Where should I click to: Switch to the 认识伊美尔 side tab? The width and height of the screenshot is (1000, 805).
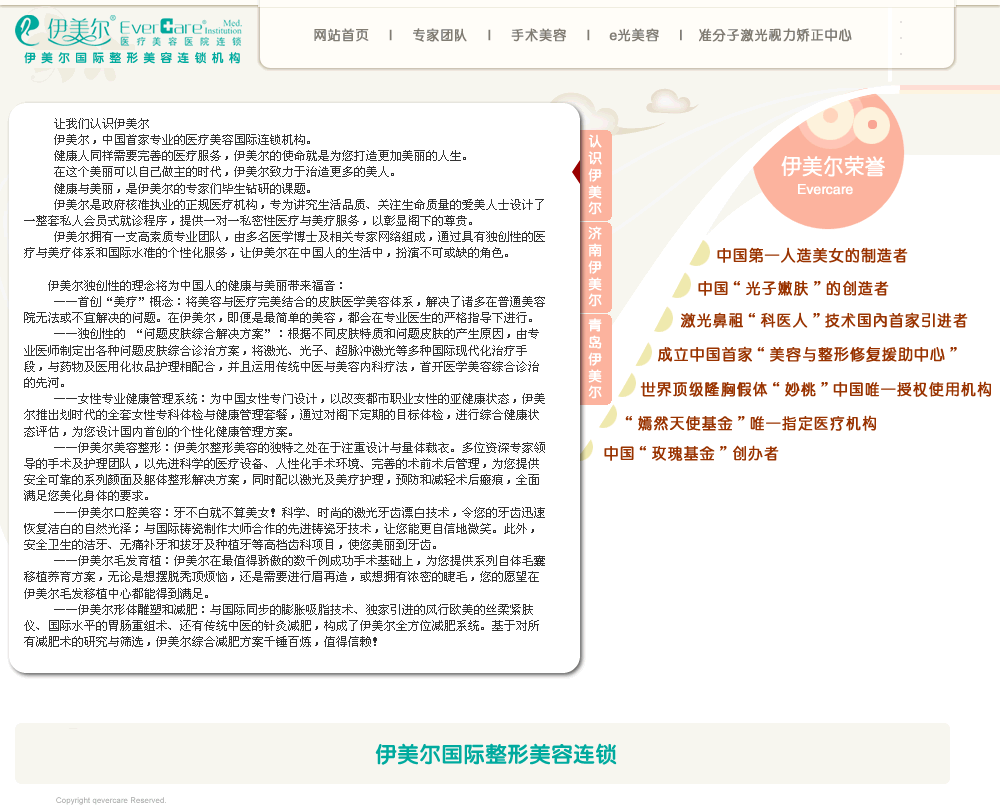[x=595, y=174]
